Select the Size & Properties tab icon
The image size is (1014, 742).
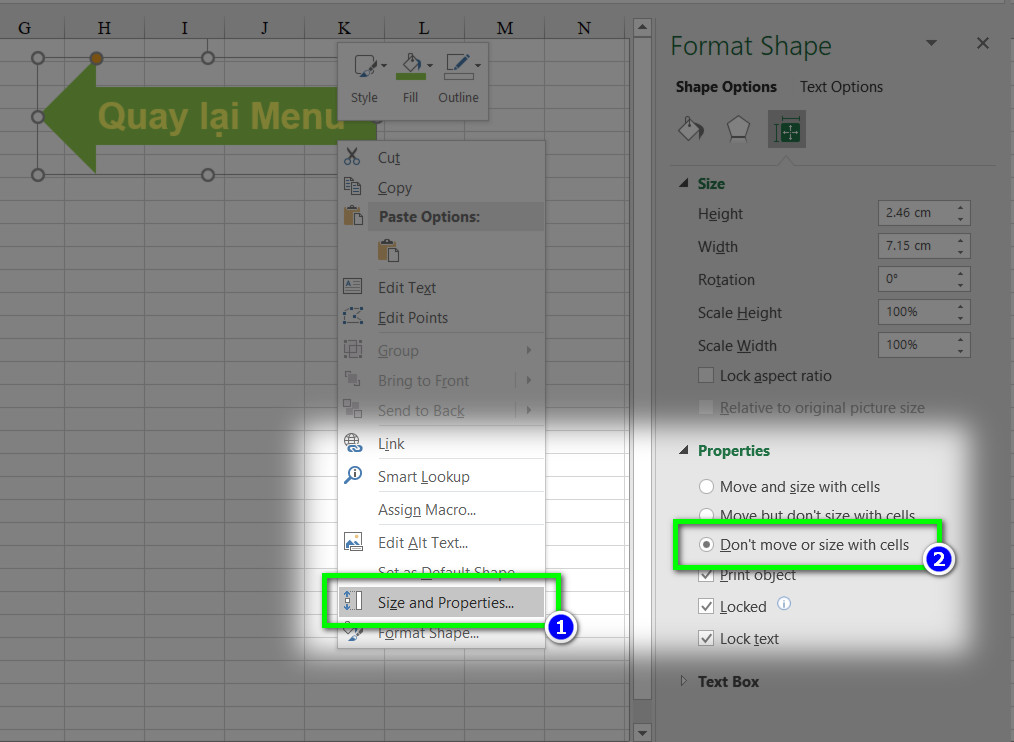tap(787, 129)
